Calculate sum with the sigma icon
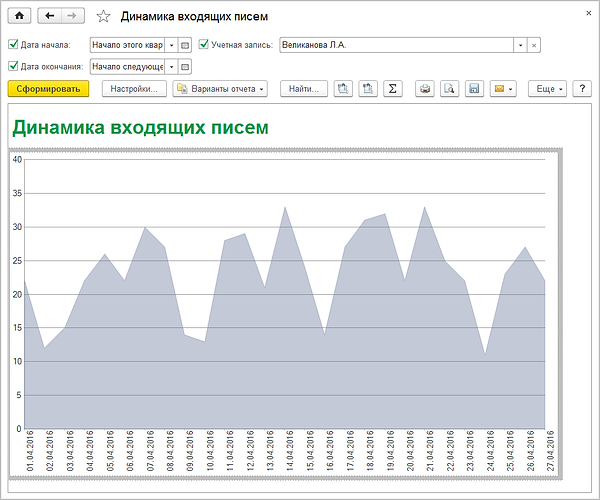The height and width of the screenshot is (500, 600). [x=393, y=89]
